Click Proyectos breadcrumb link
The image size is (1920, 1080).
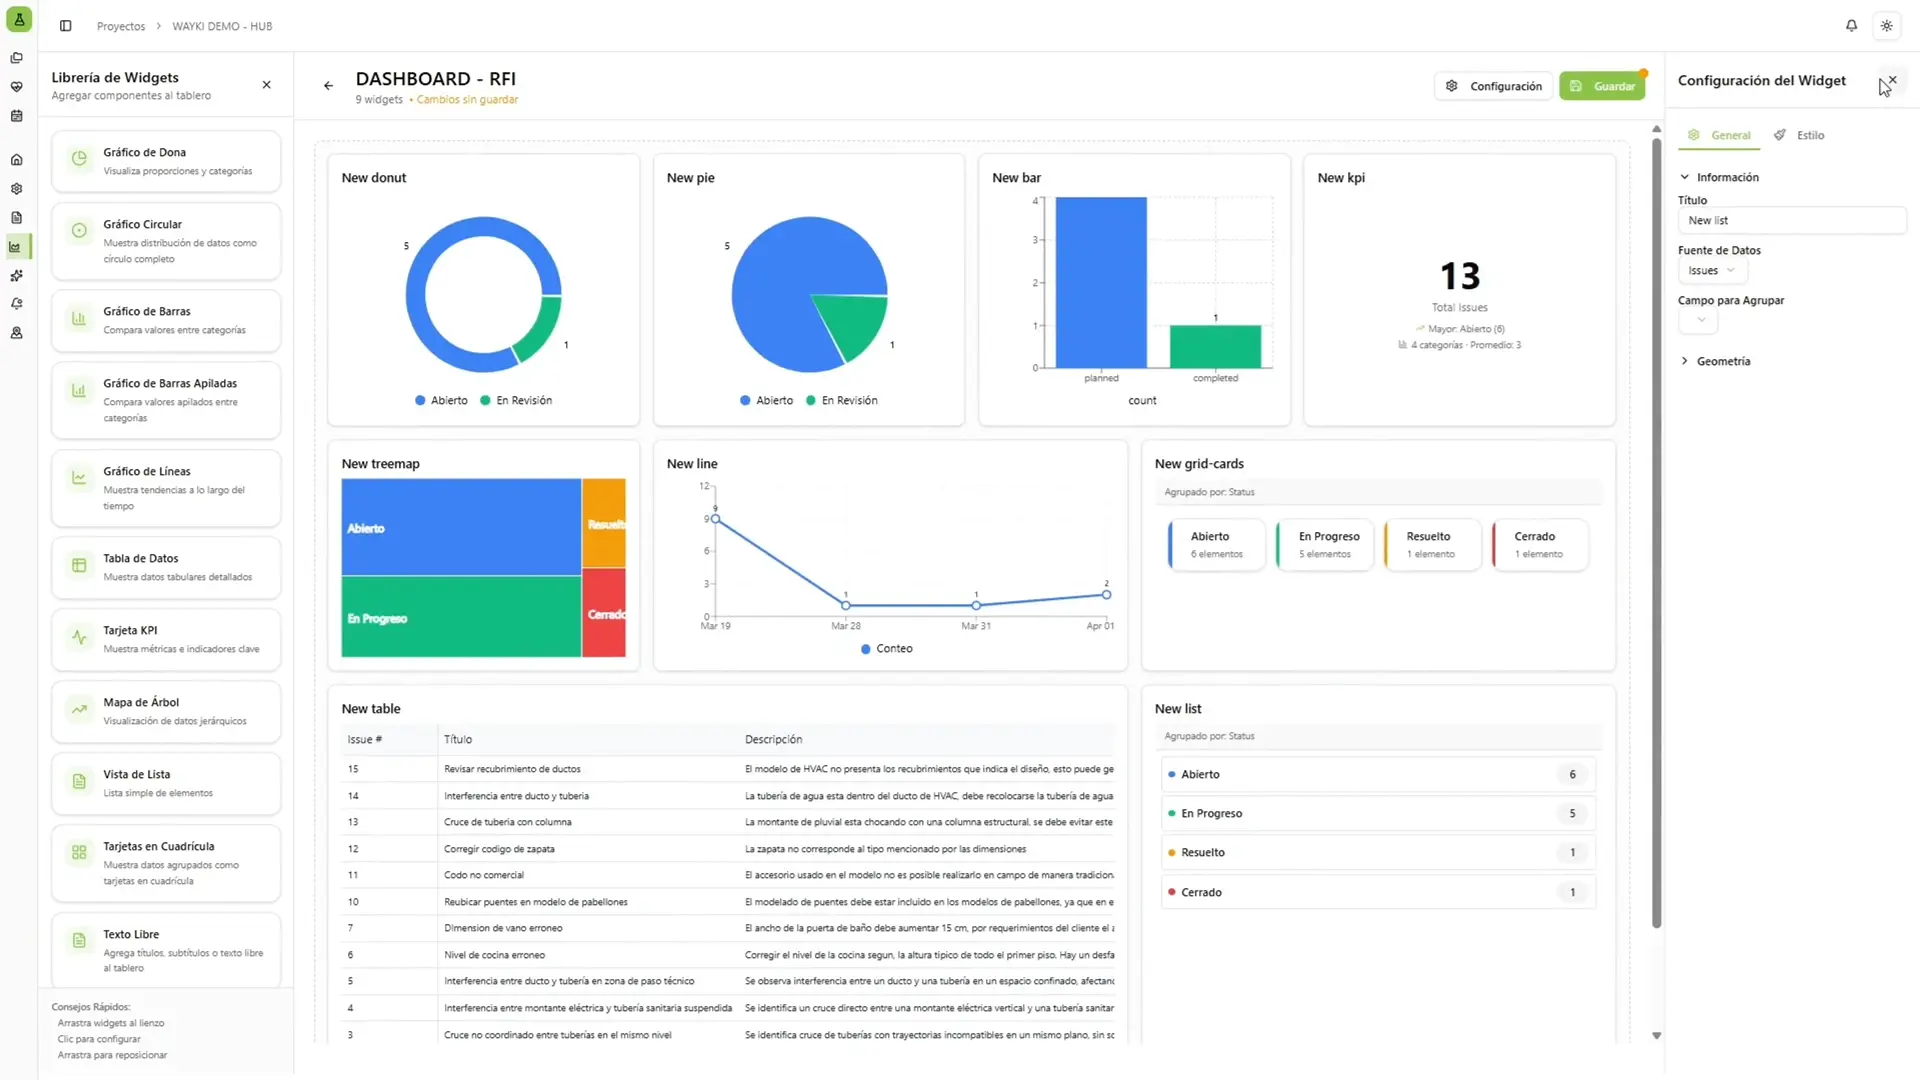pos(121,26)
